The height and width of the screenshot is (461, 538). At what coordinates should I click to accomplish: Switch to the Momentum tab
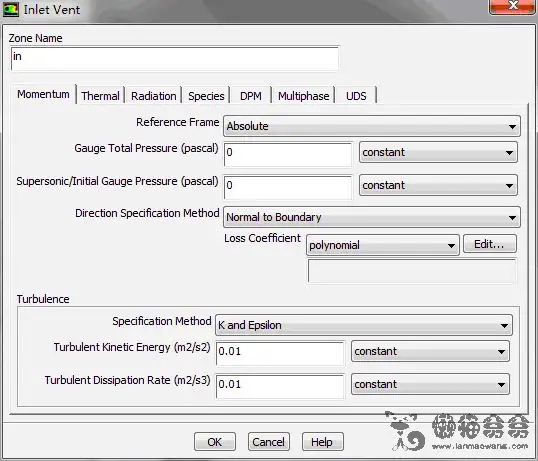click(44, 94)
